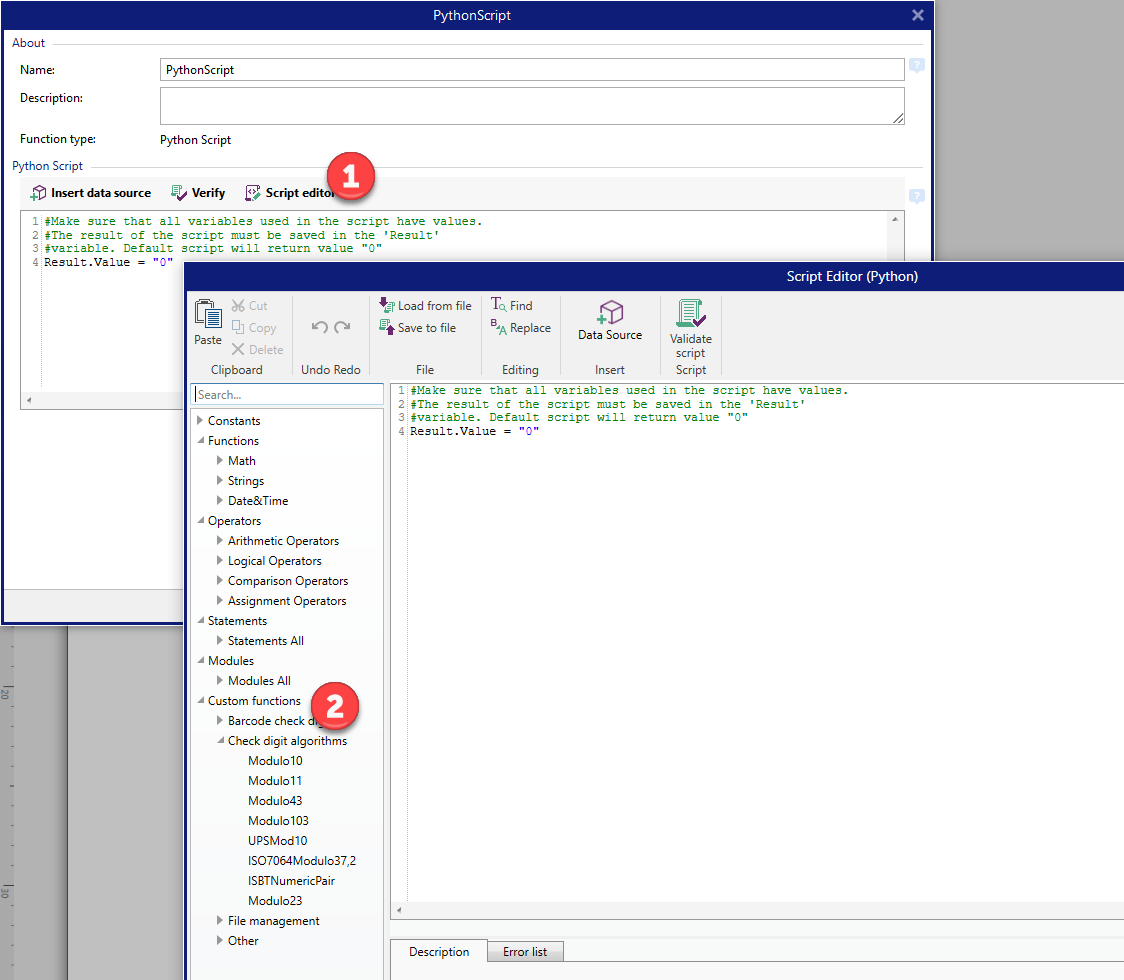1124x980 pixels.
Task: Click the Data Source cube icon
Action: pos(610,313)
